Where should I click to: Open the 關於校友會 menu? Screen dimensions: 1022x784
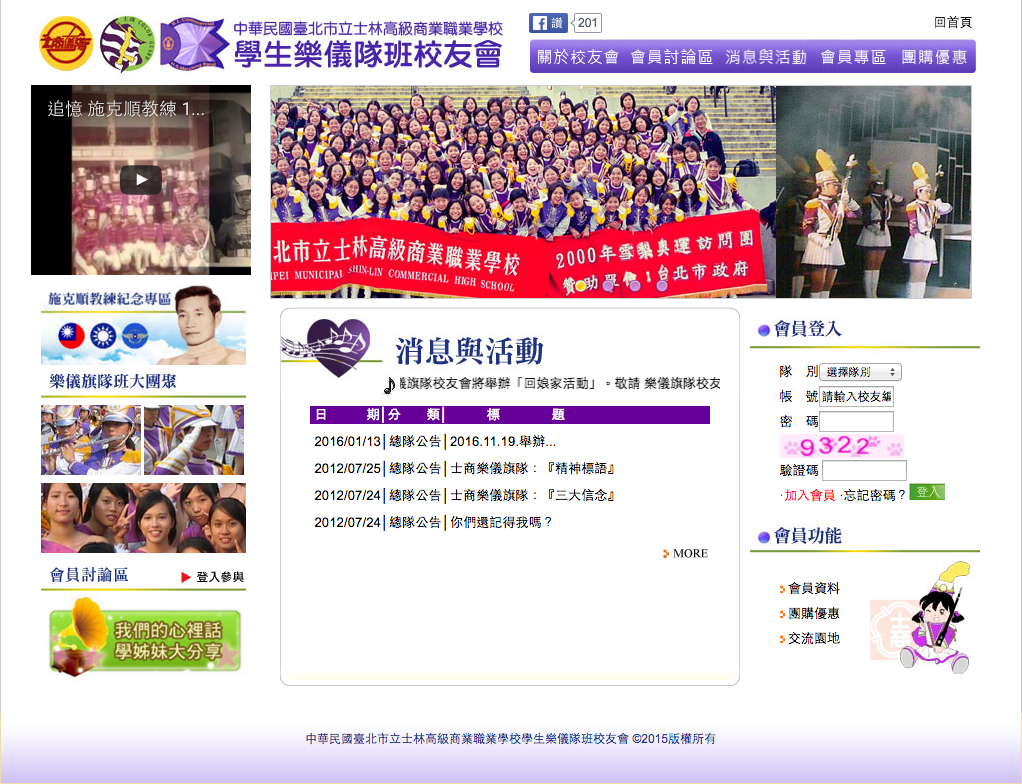578,57
